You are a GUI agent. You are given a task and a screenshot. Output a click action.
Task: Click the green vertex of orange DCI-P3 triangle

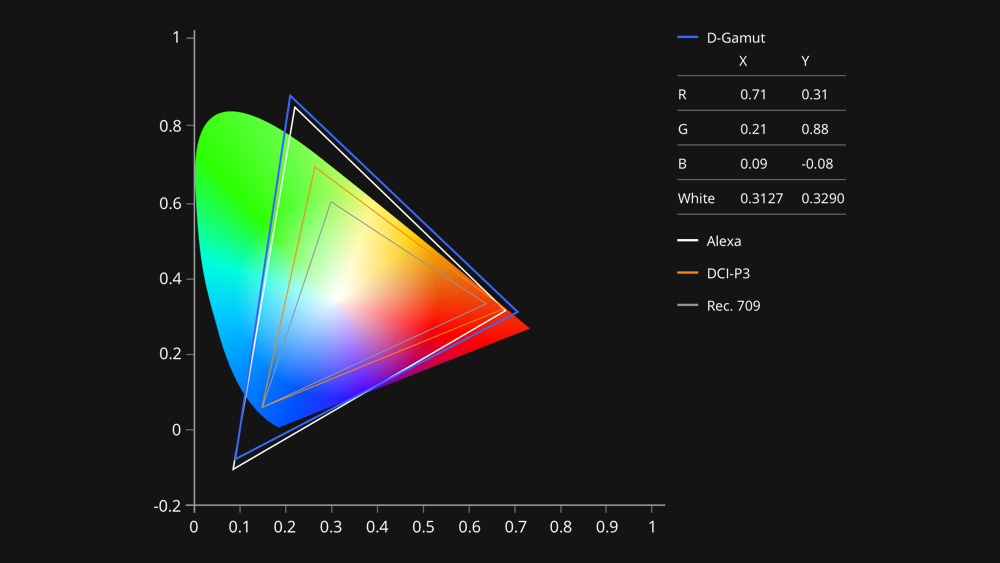click(x=314, y=168)
